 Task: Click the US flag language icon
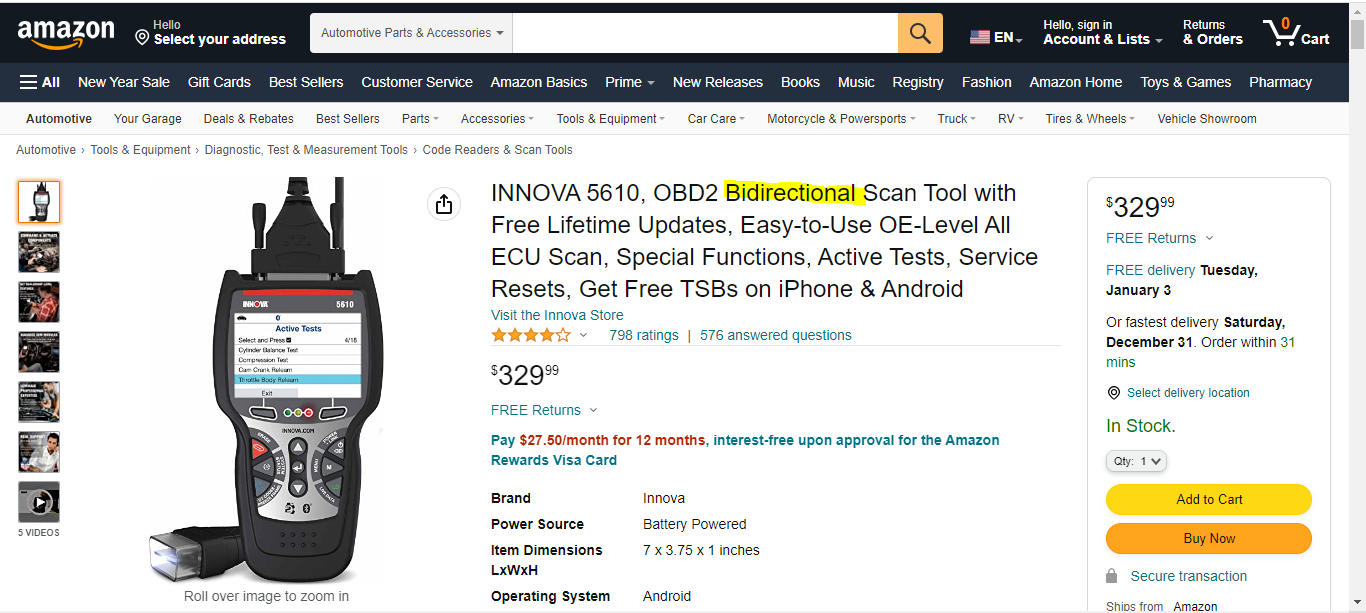click(x=980, y=37)
